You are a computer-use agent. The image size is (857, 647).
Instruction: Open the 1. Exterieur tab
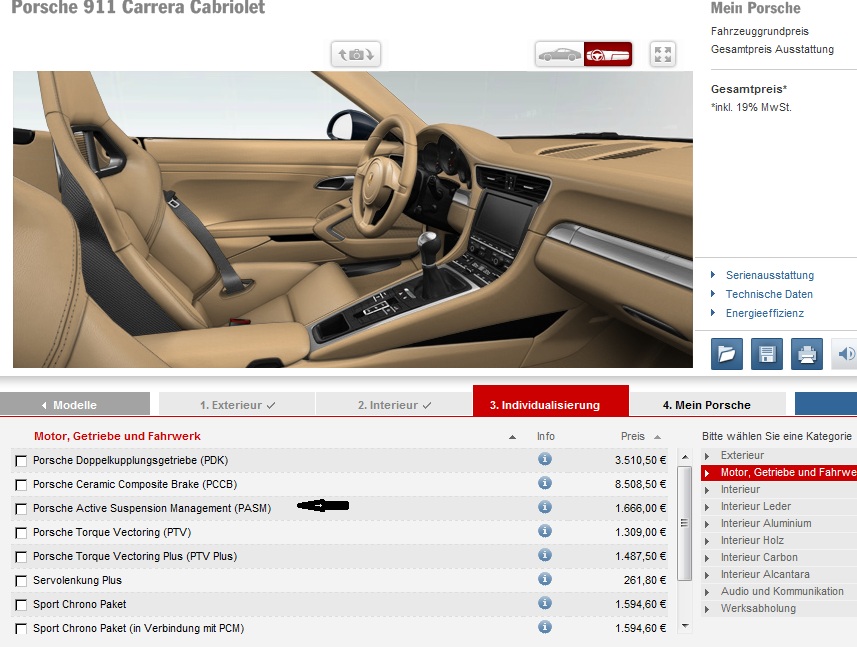click(x=237, y=405)
